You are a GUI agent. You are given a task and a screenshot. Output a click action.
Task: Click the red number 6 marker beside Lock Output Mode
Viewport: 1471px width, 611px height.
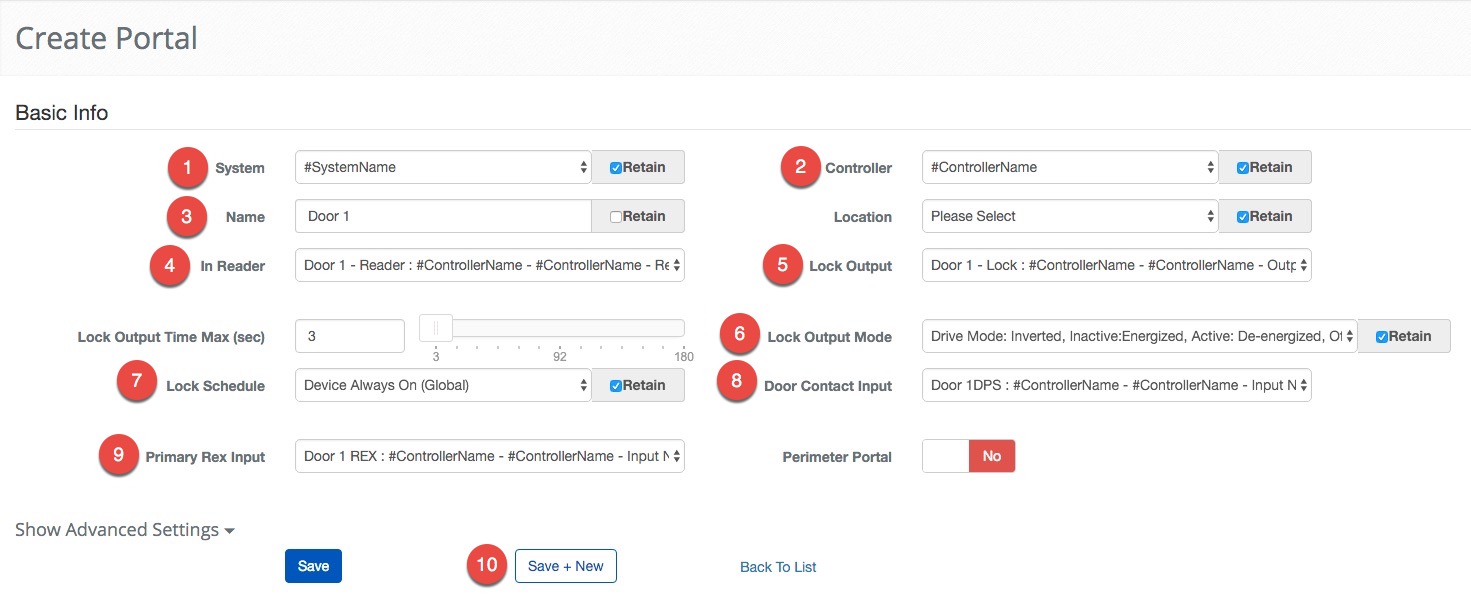pos(740,336)
